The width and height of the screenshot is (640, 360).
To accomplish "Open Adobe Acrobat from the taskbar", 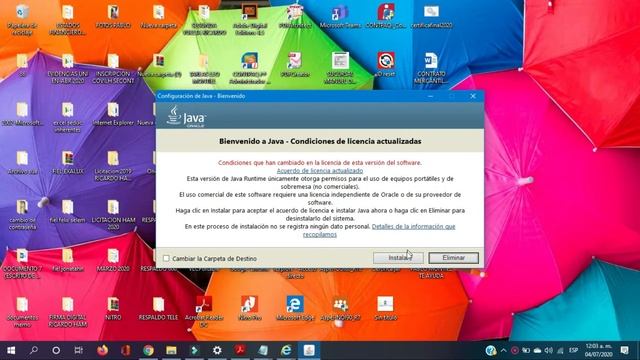I will [240, 350].
